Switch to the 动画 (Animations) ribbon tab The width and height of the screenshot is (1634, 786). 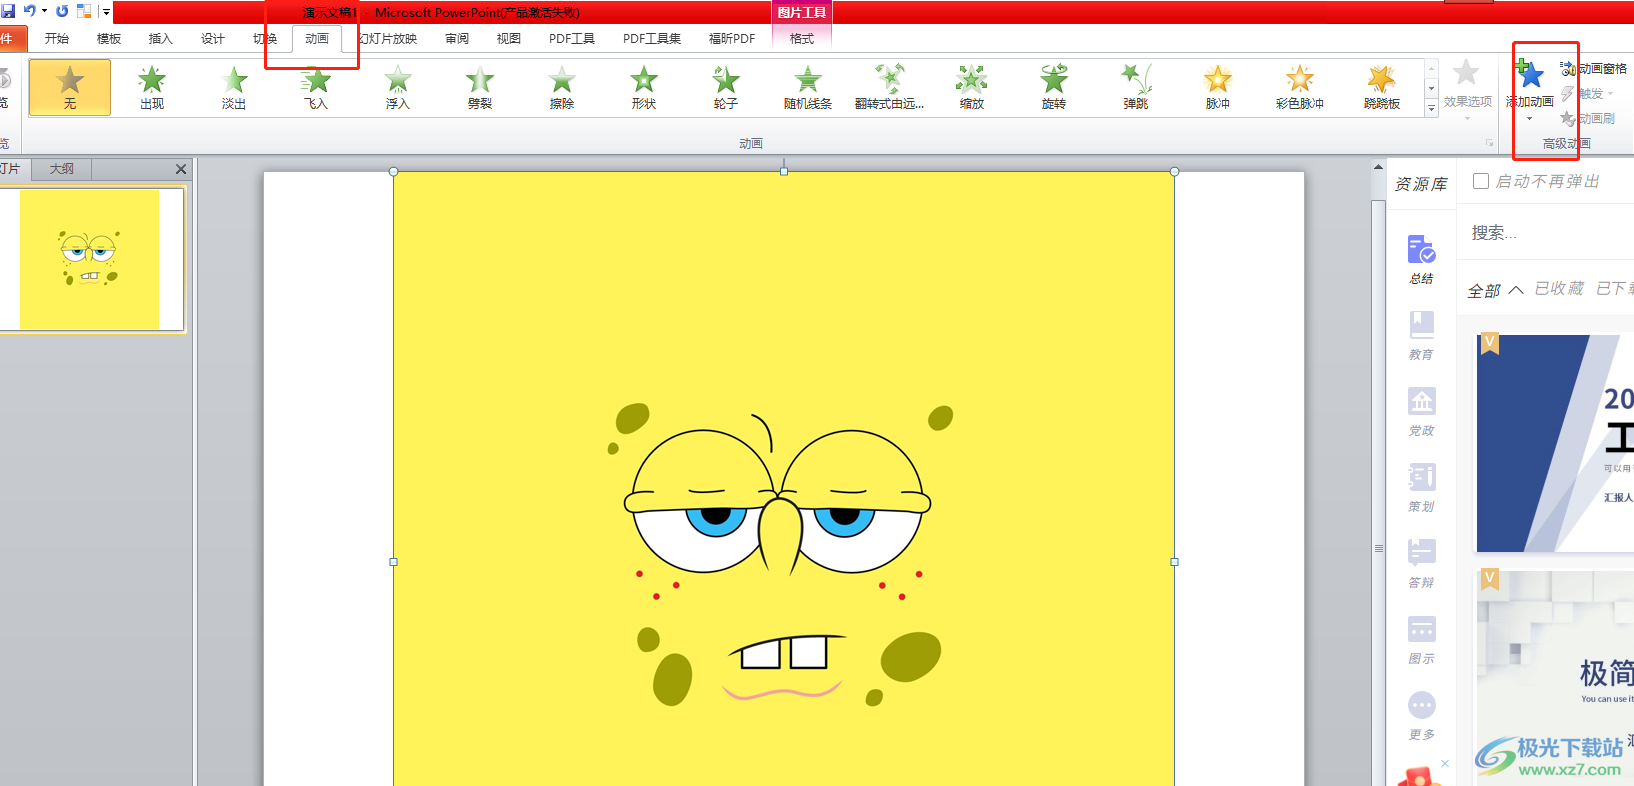pyautogui.click(x=317, y=38)
